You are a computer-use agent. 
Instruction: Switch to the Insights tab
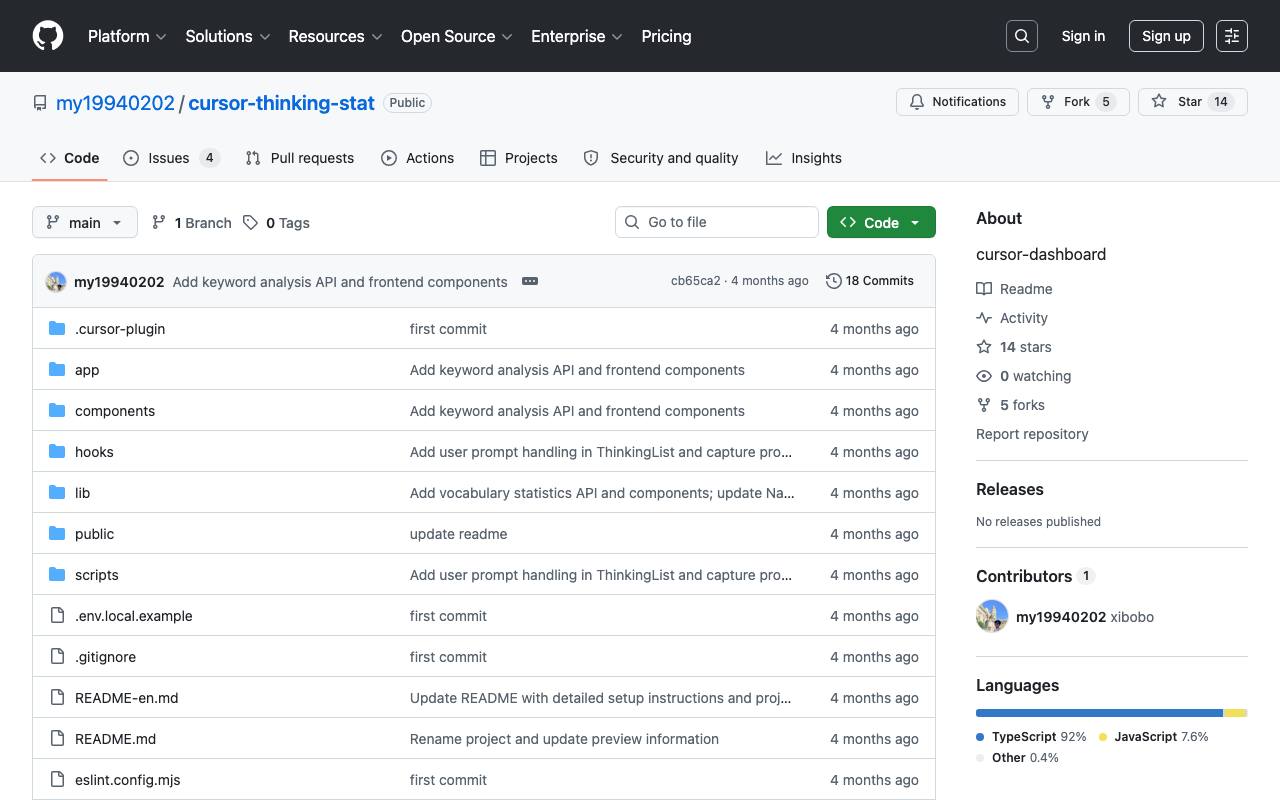804,158
